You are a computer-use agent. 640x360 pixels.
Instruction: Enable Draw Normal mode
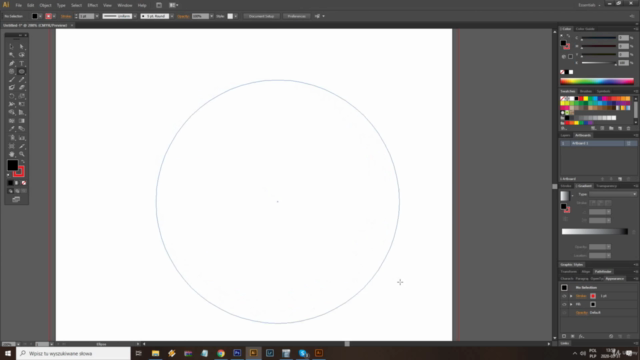11,191
